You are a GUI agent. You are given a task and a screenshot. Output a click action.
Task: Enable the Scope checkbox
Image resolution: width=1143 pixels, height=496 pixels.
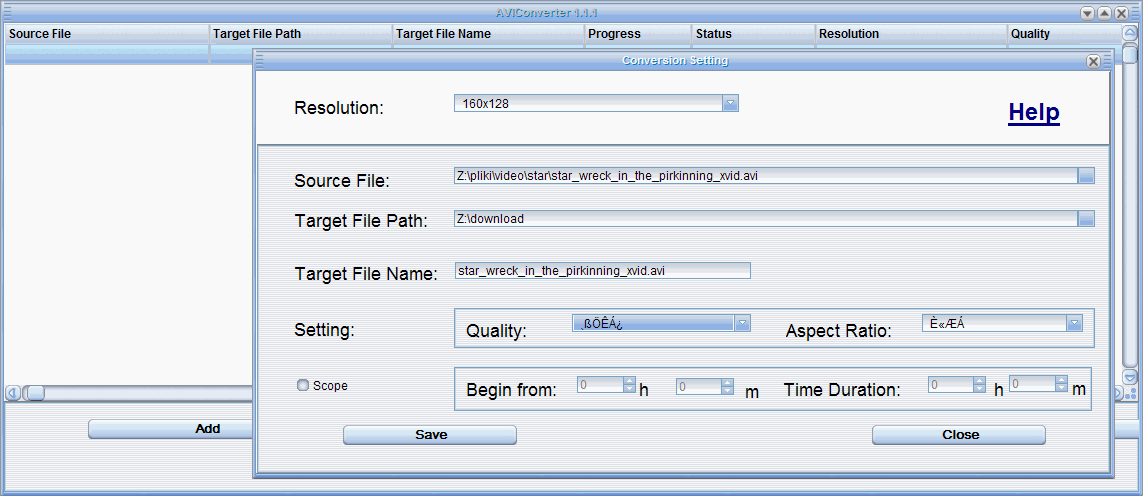coord(303,385)
